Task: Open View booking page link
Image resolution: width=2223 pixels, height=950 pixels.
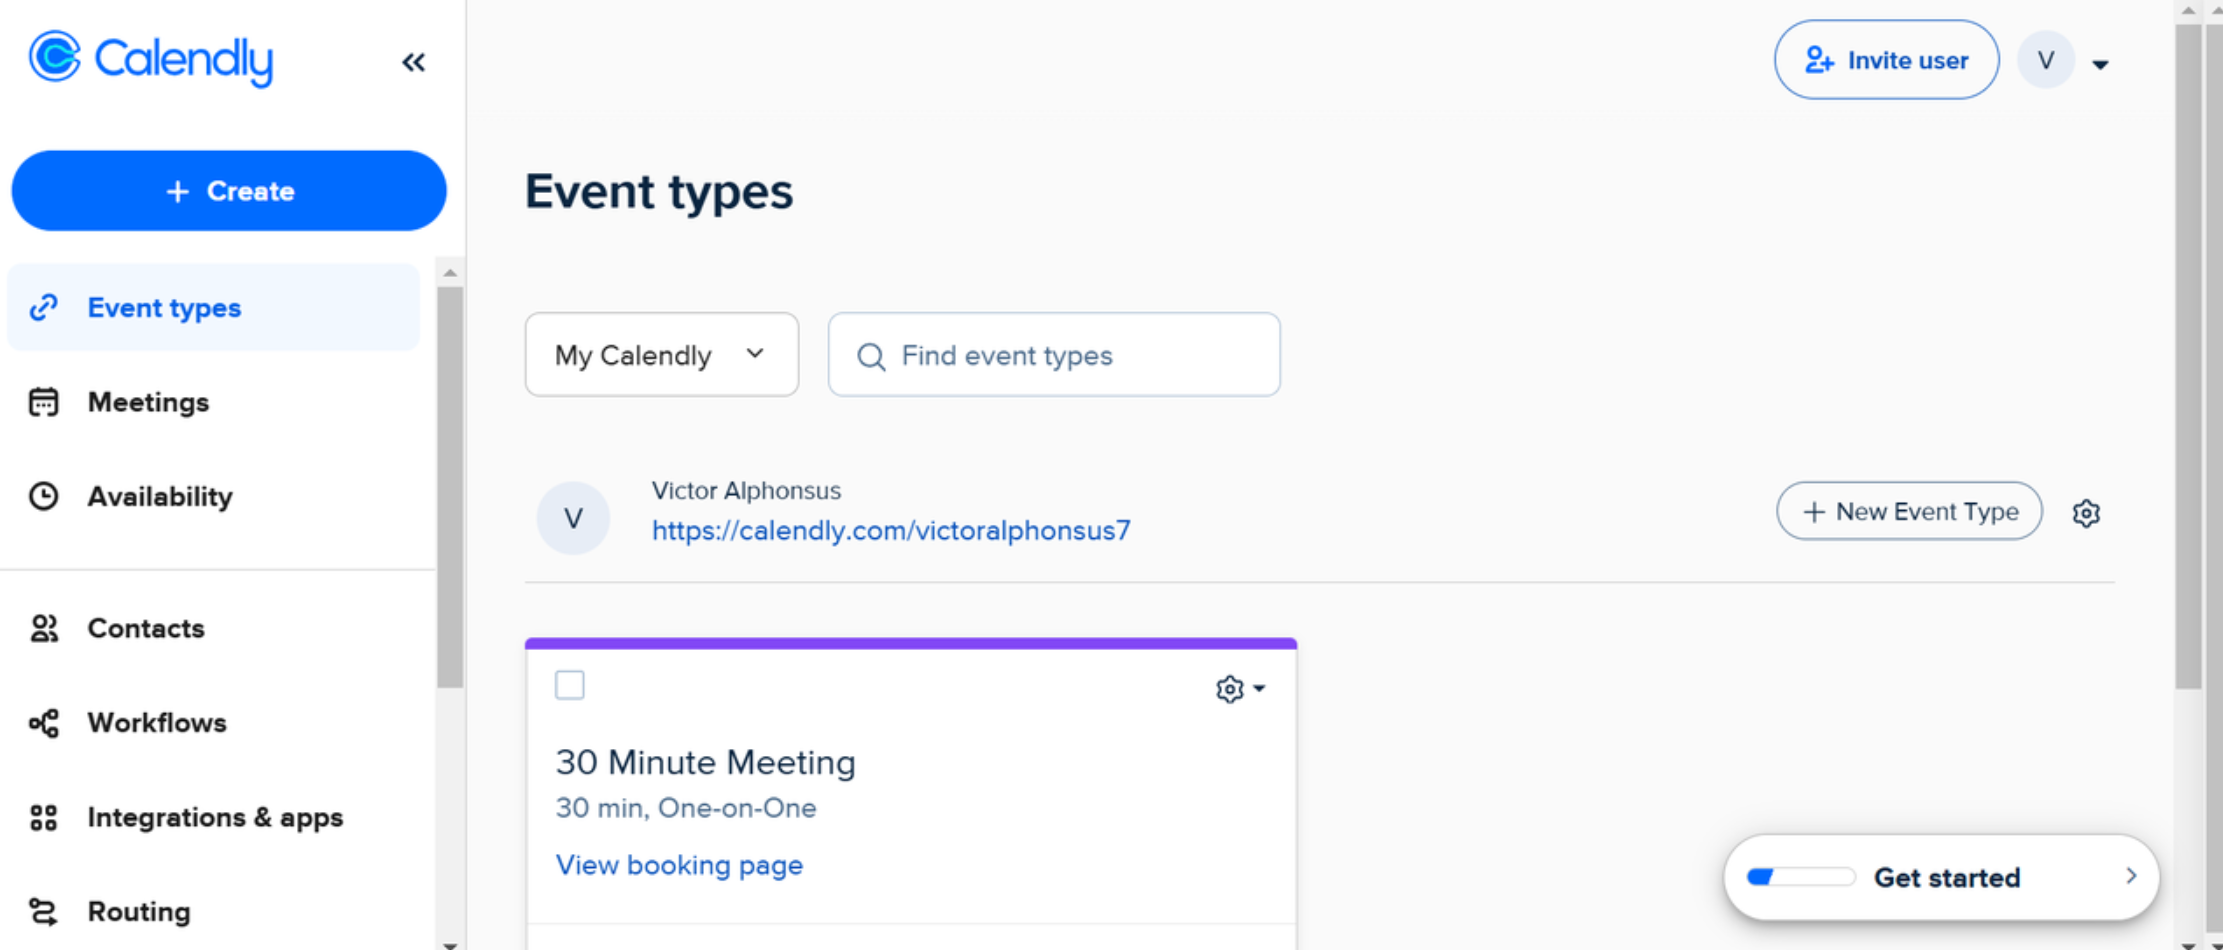Action: pos(679,865)
